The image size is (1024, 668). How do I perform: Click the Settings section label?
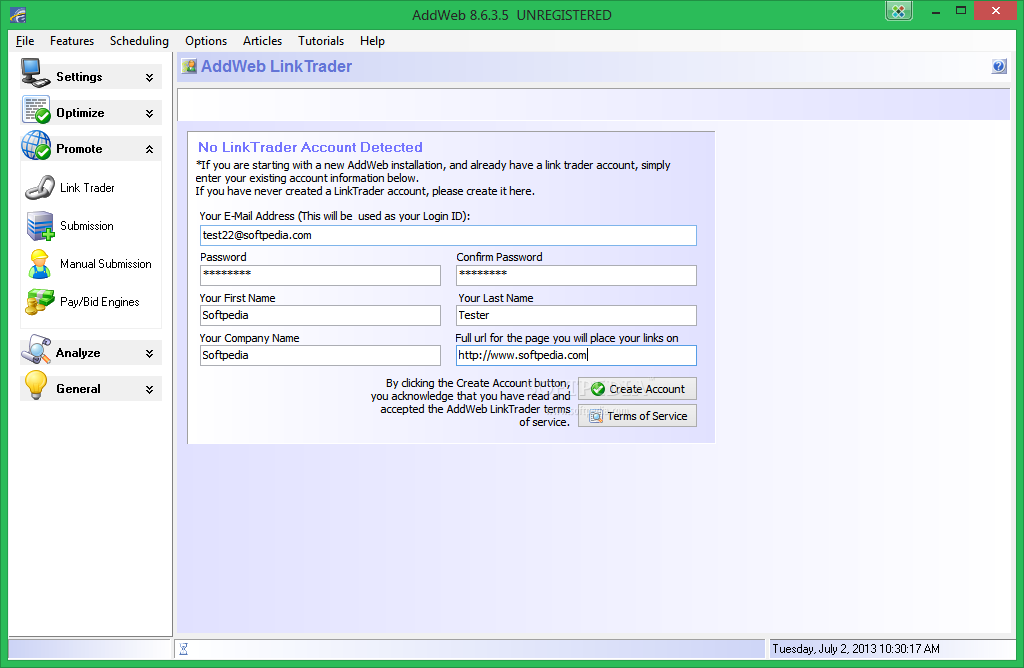79,77
